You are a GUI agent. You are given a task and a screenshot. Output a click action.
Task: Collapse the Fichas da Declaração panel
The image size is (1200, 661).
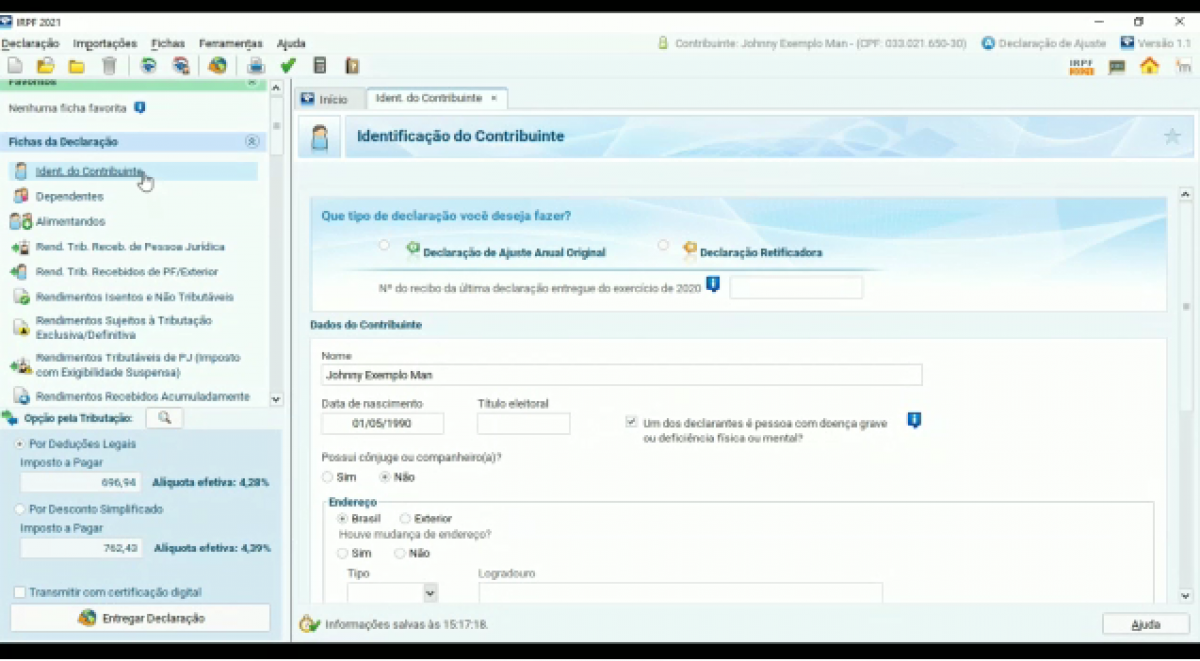252,142
